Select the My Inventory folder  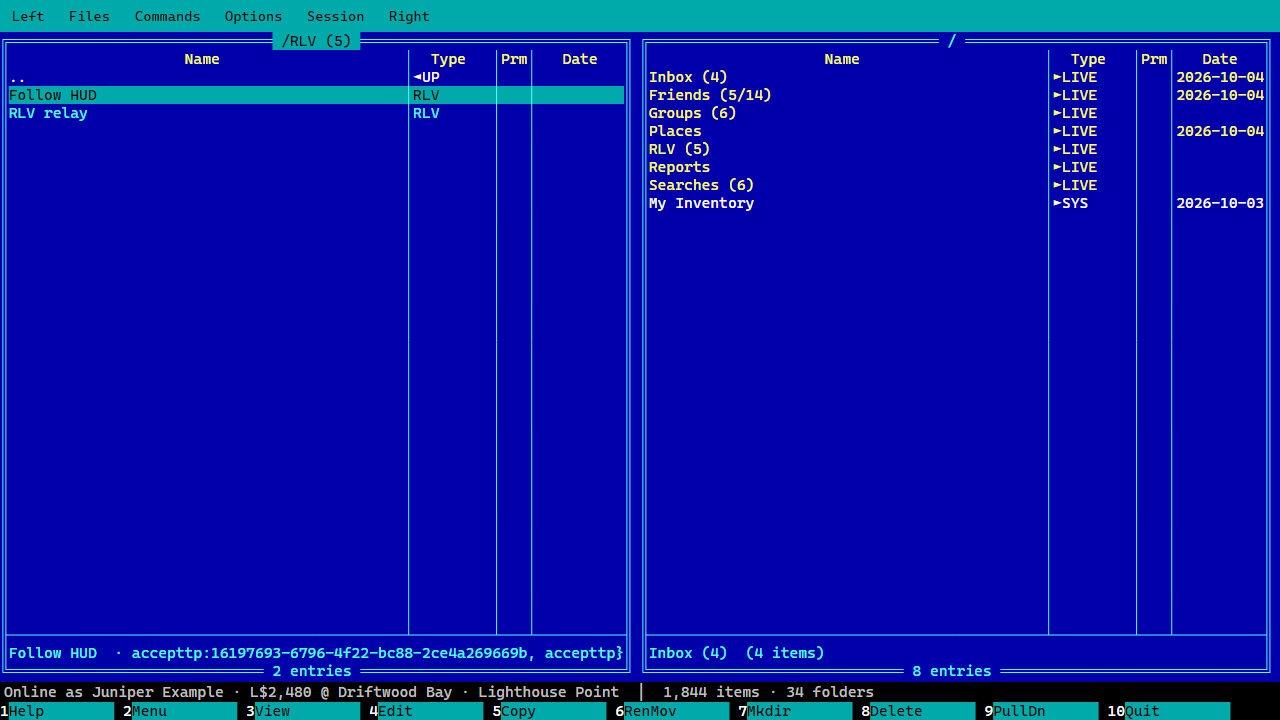click(956, 203)
